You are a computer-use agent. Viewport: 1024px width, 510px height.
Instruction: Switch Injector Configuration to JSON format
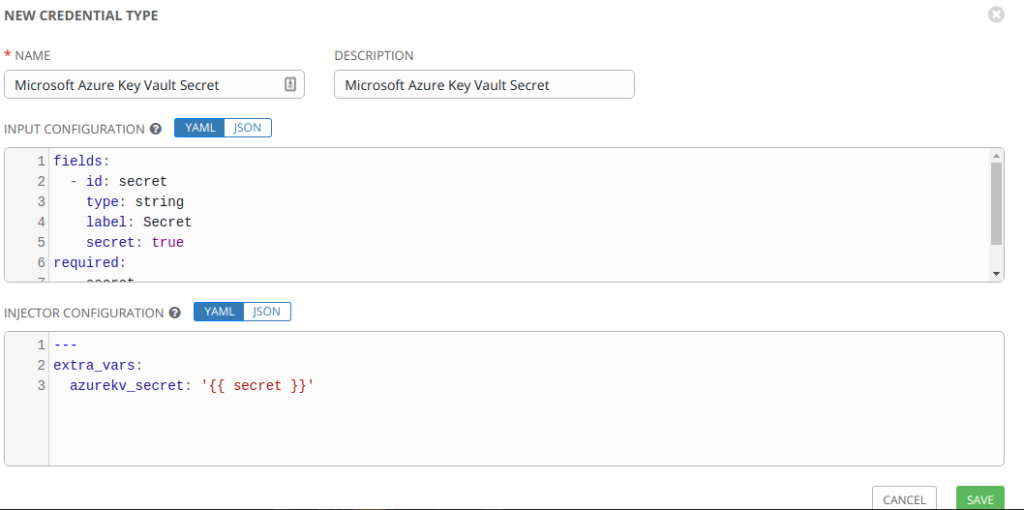pos(267,312)
